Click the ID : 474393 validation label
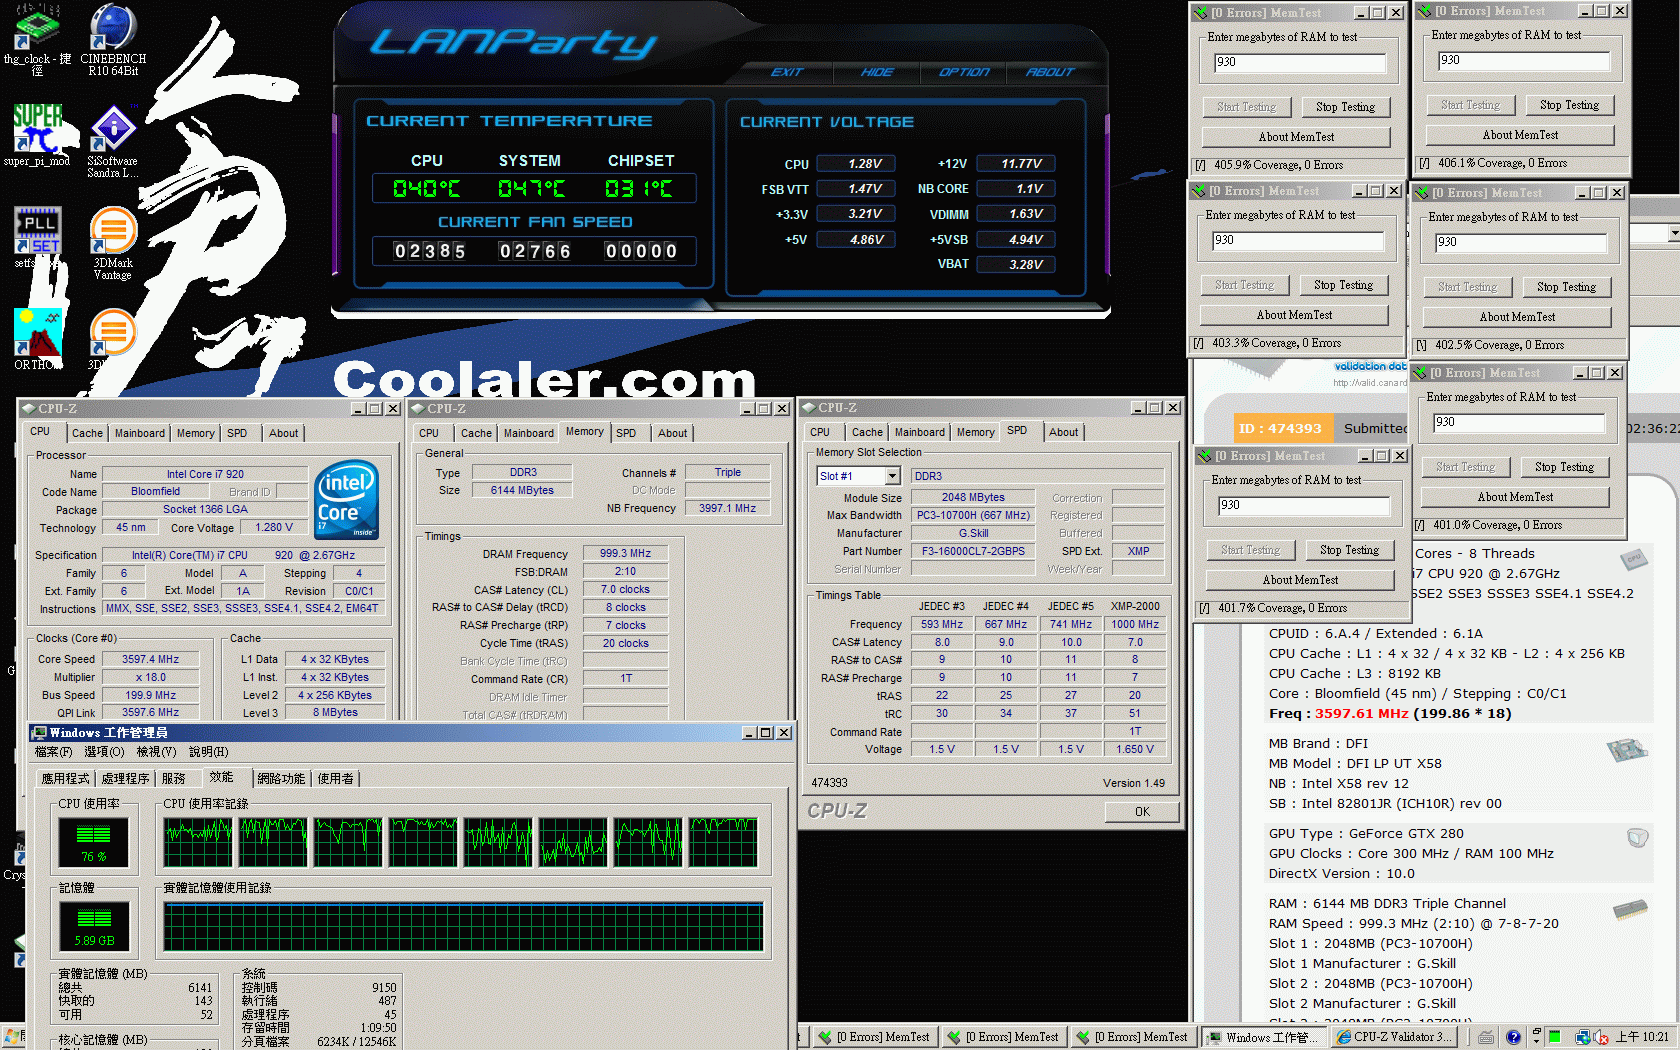 pyautogui.click(x=1280, y=428)
